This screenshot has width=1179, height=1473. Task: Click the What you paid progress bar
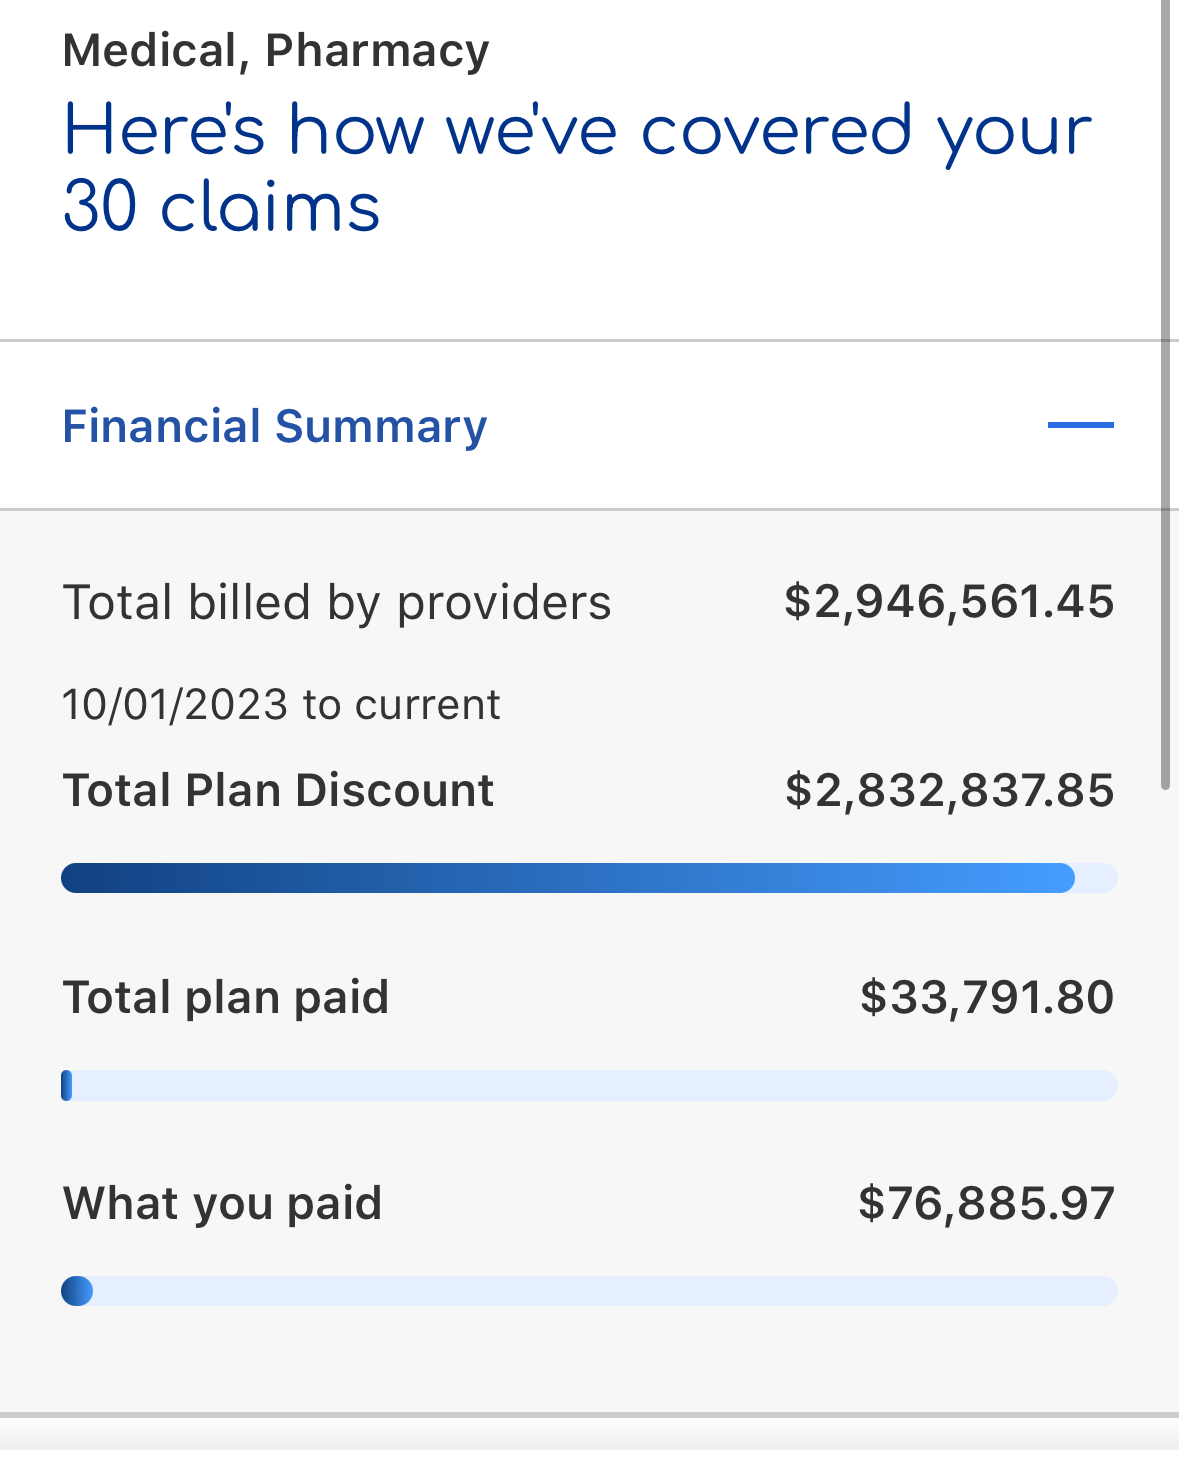point(589,1291)
